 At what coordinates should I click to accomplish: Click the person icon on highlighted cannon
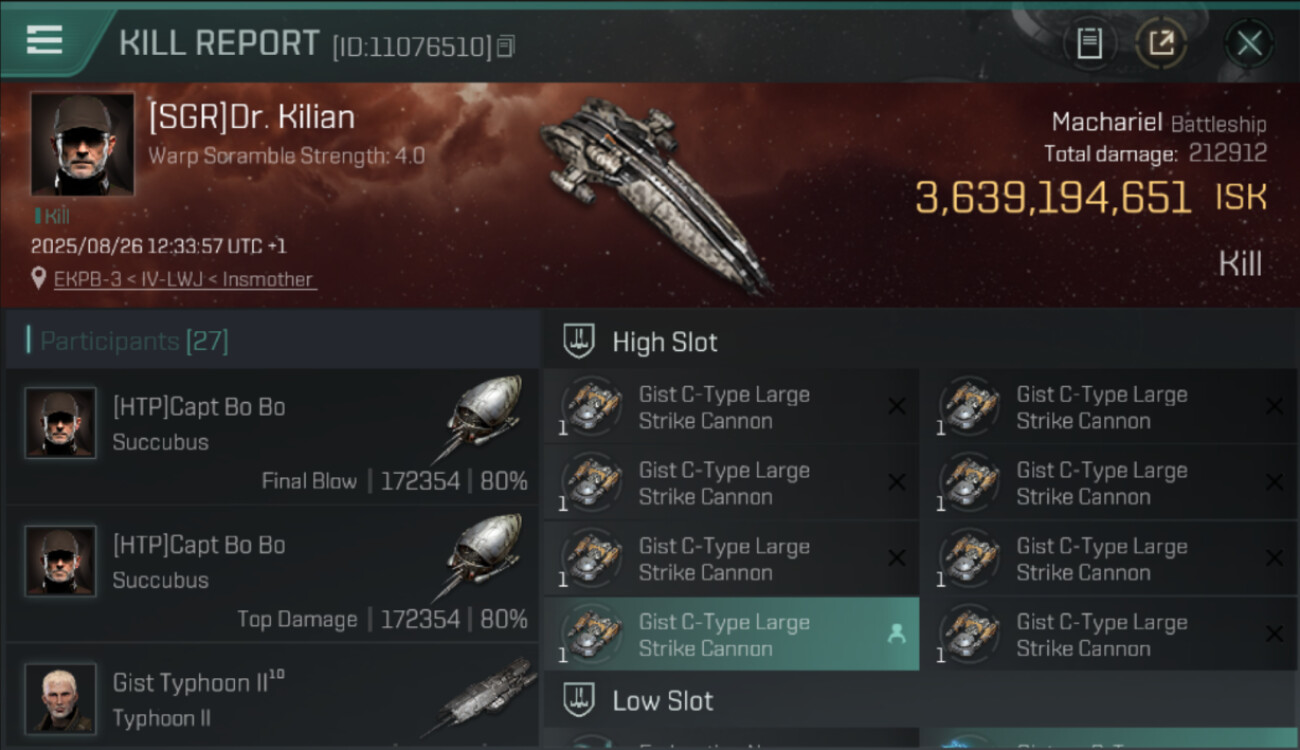coord(896,633)
